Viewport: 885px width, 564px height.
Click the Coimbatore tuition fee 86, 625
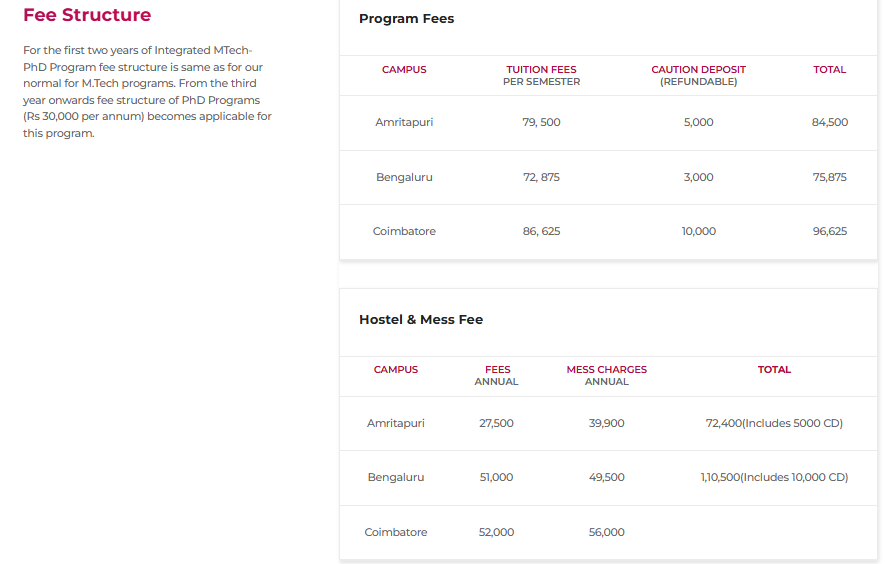[541, 231]
